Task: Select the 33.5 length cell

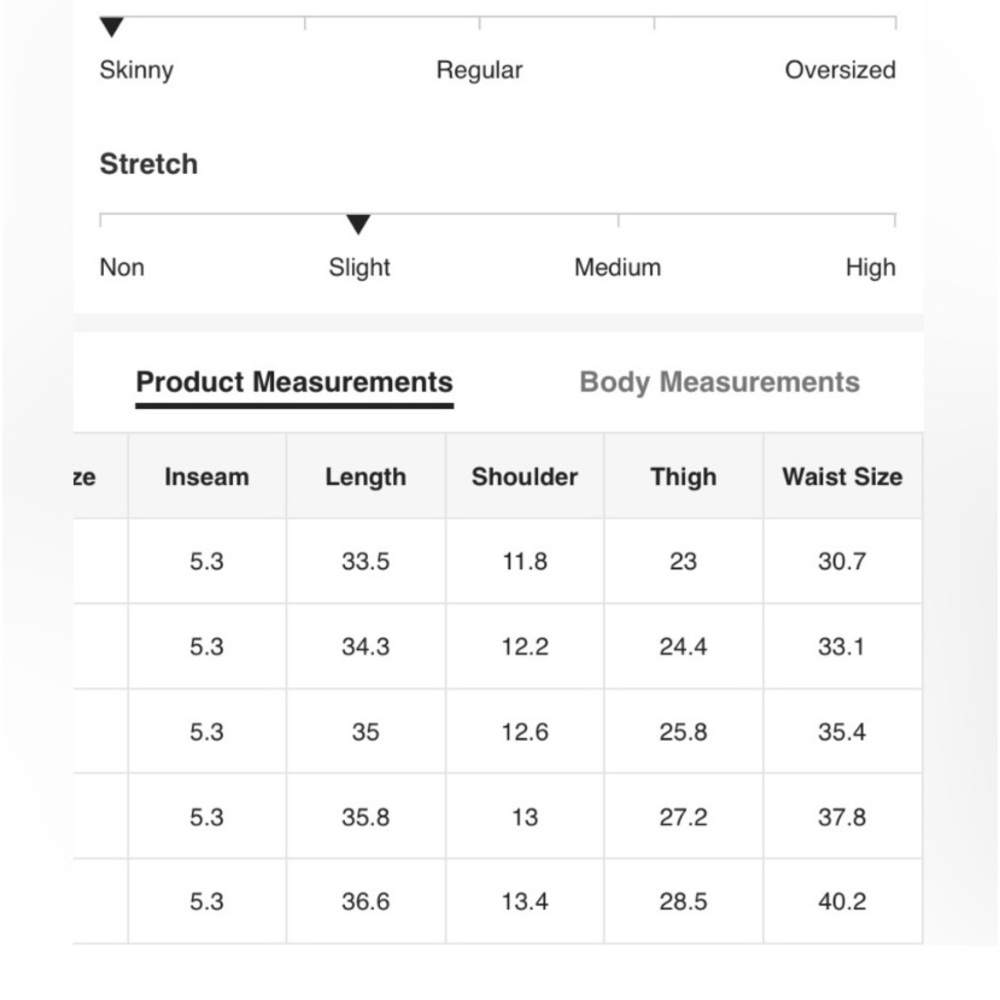Action: 365,561
